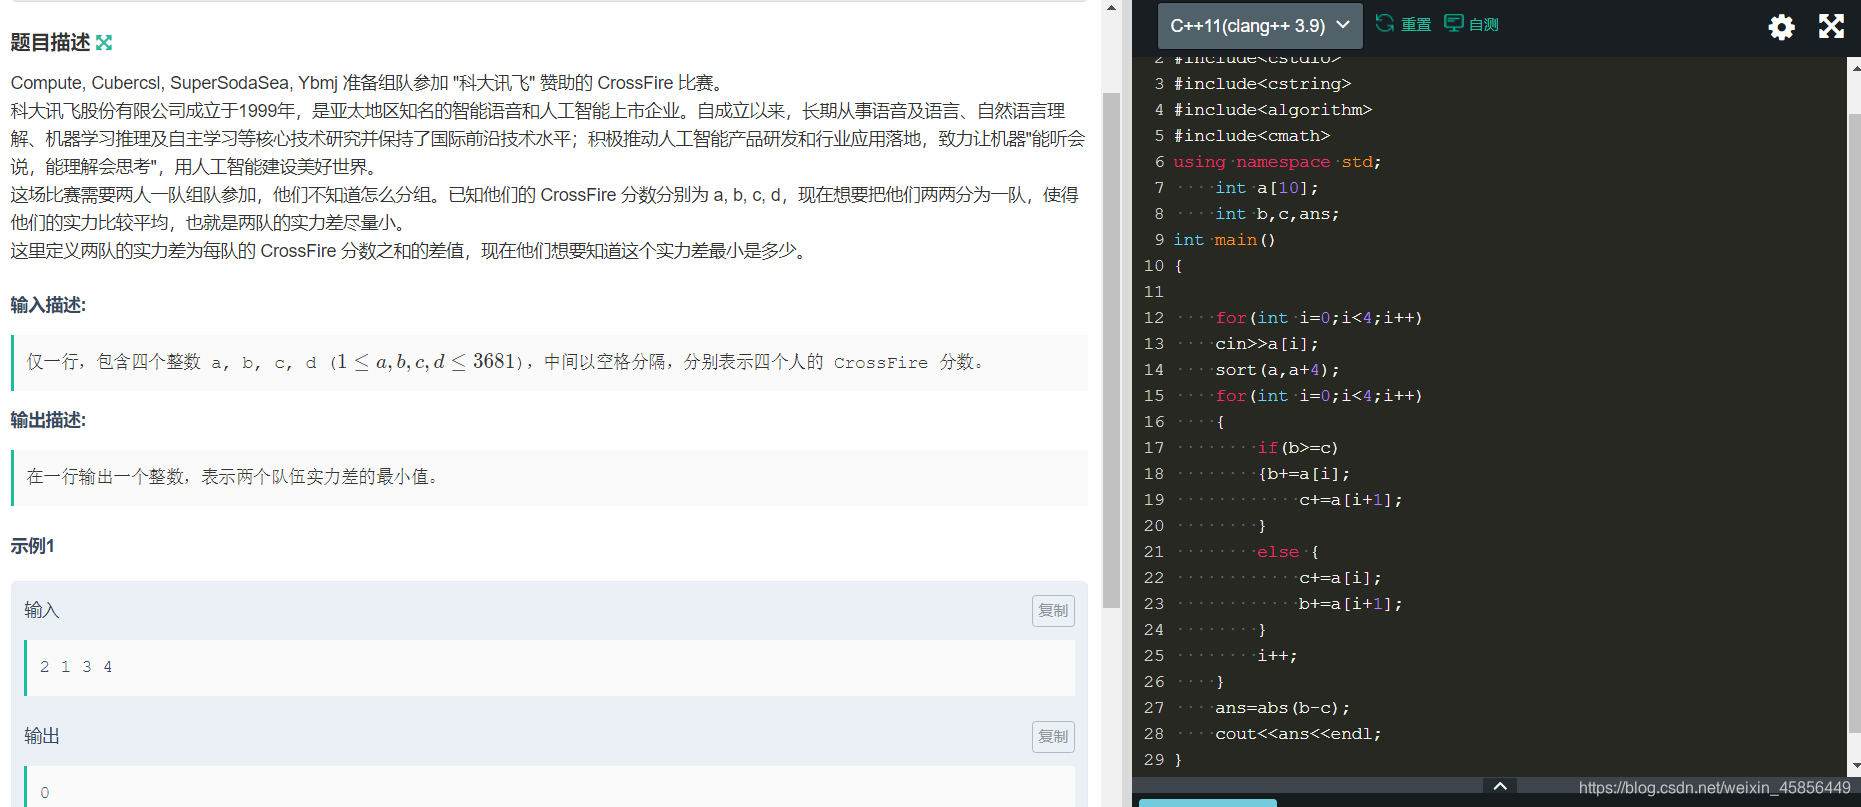1861x807 pixels.
Task: Open editor settings gear icon
Action: coord(1781,26)
